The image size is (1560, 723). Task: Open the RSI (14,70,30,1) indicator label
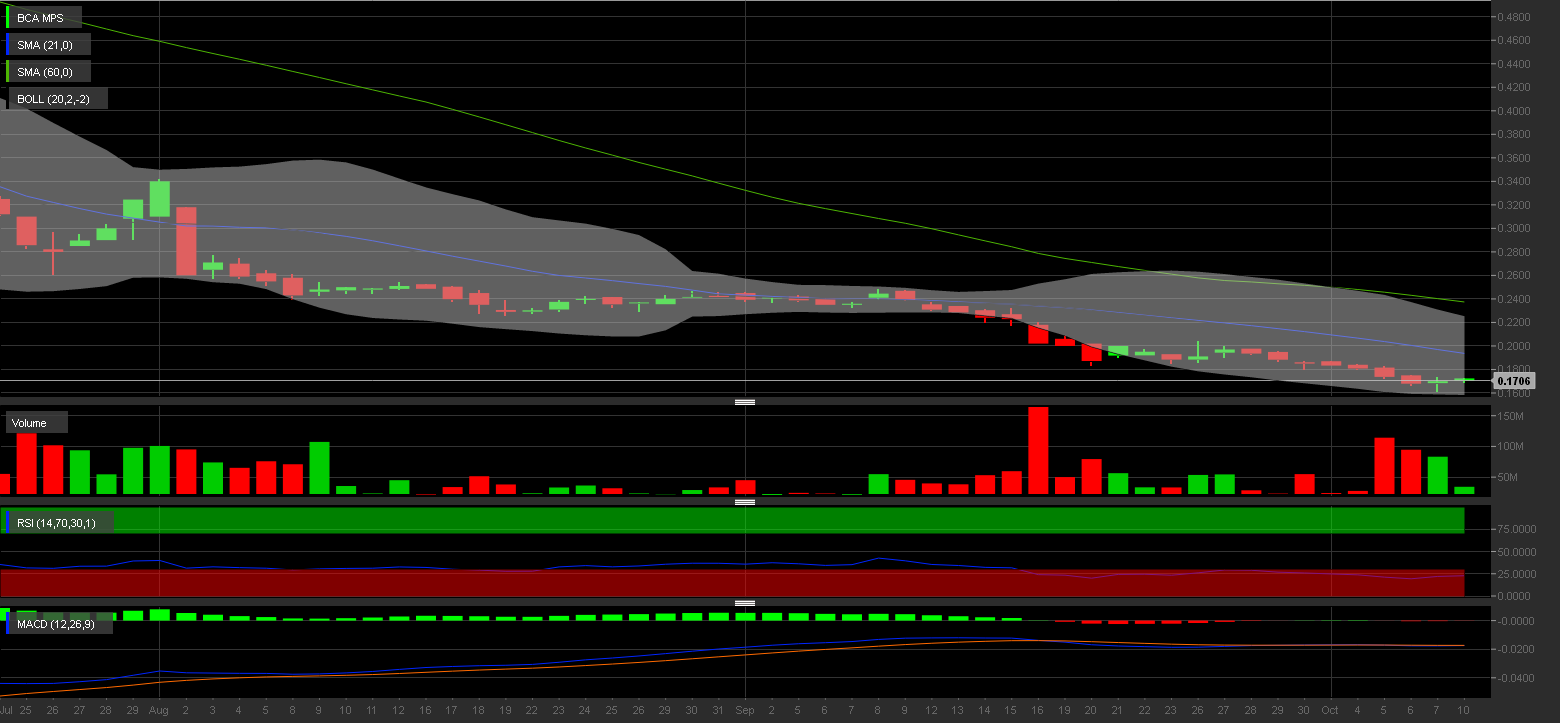[x=62, y=522]
